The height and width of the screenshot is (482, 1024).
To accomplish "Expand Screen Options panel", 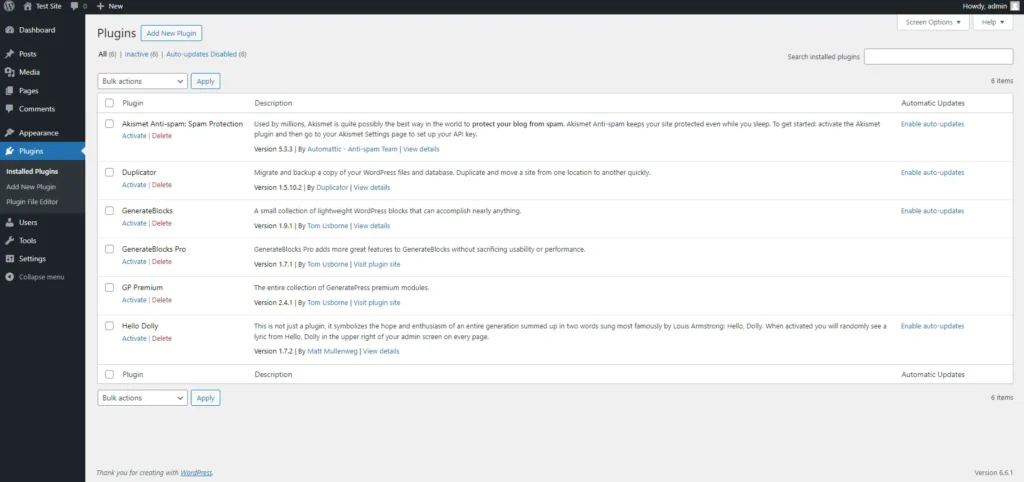I will tap(933, 22).
